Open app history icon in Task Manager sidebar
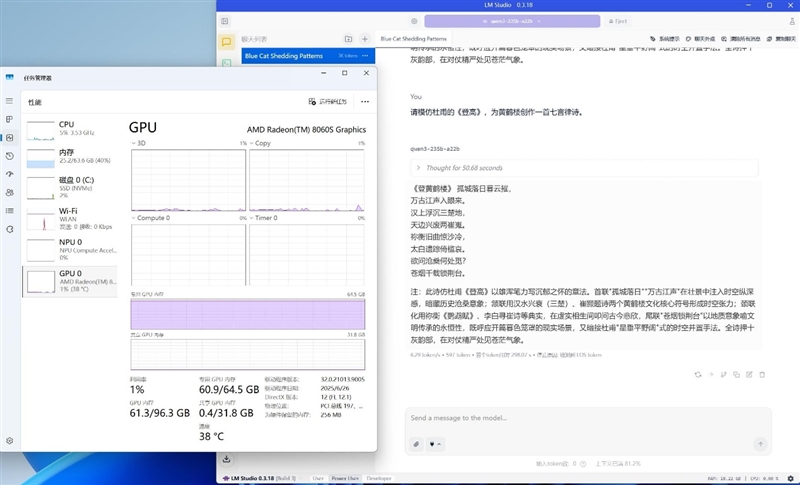Image resolution: width=800 pixels, height=485 pixels. tap(10, 156)
